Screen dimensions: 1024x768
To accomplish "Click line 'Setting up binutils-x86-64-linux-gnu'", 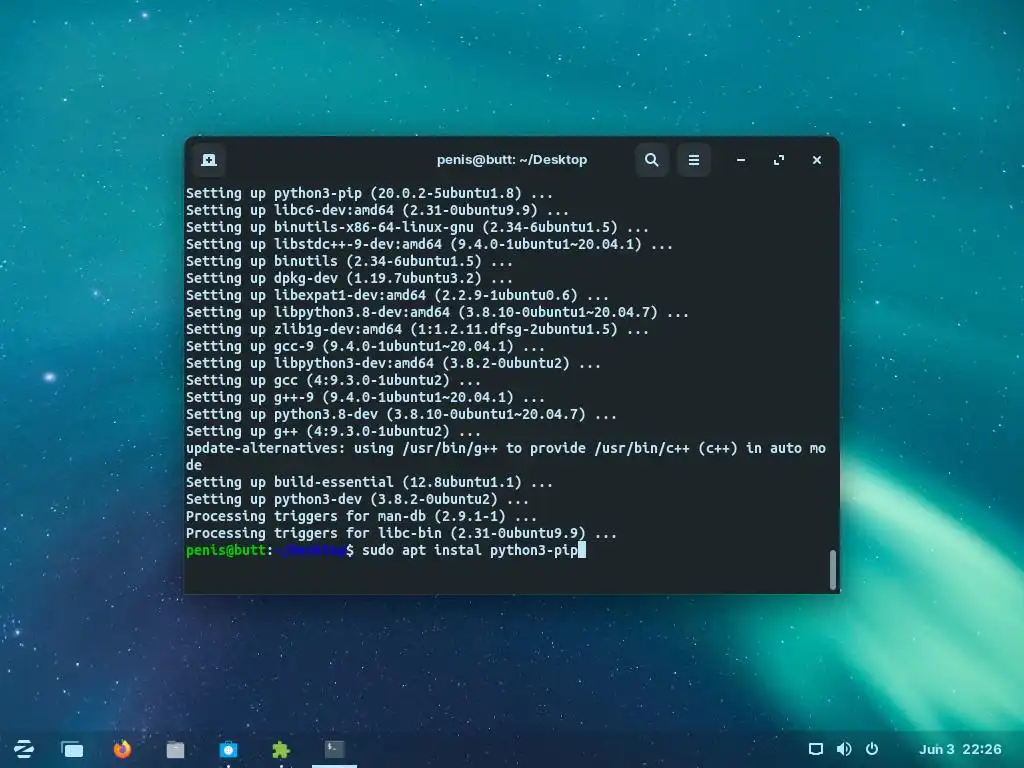I will (x=417, y=227).
